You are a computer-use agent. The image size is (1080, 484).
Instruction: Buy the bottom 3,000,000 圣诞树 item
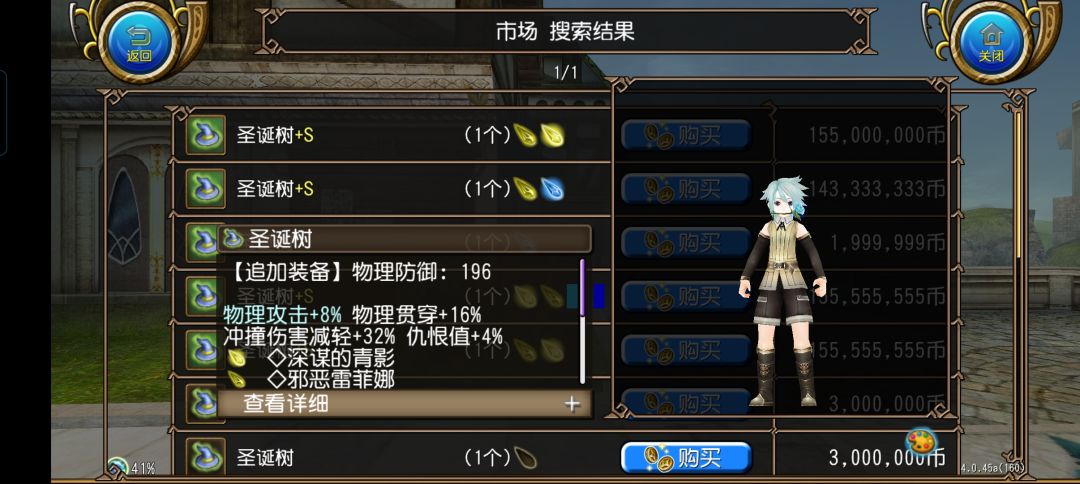(x=685, y=458)
